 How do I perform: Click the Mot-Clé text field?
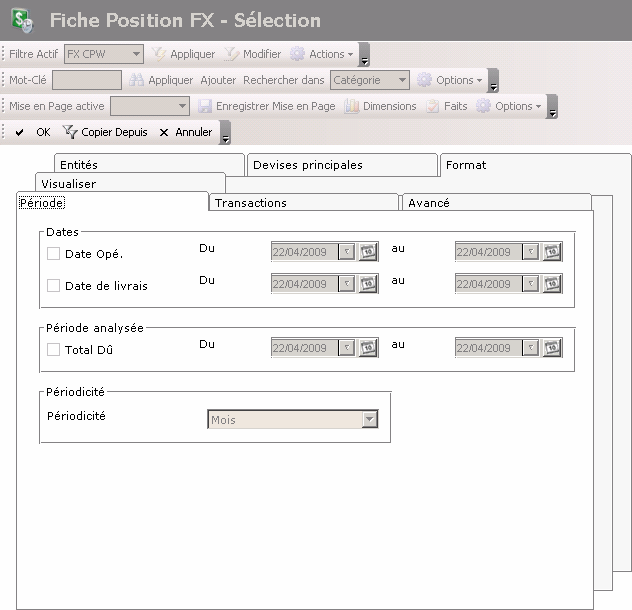(87, 80)
